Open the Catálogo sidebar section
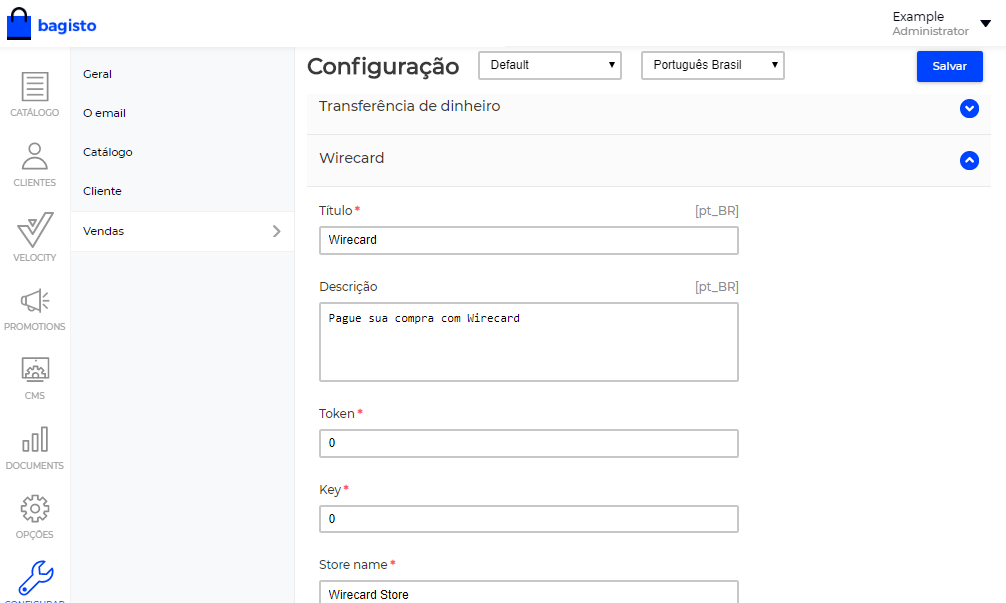Screen dimensions: 1006x603 click(x=35, y=94)
